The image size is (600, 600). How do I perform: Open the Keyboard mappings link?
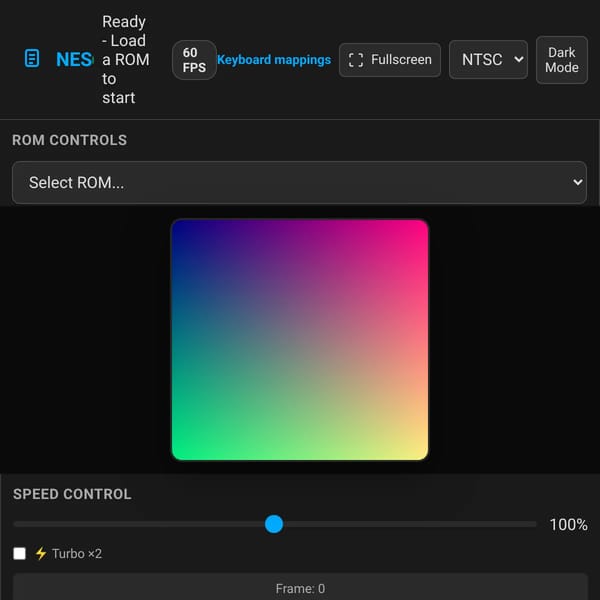(x=274, y=60)
